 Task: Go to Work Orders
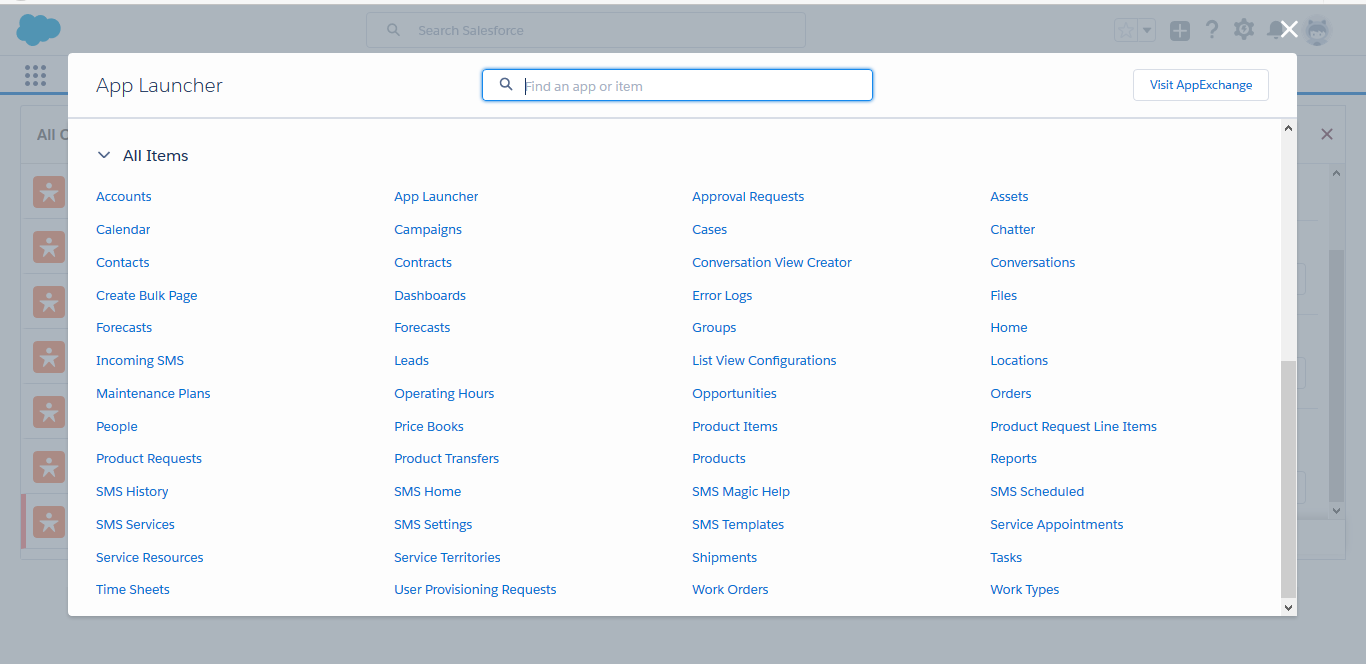730,590
